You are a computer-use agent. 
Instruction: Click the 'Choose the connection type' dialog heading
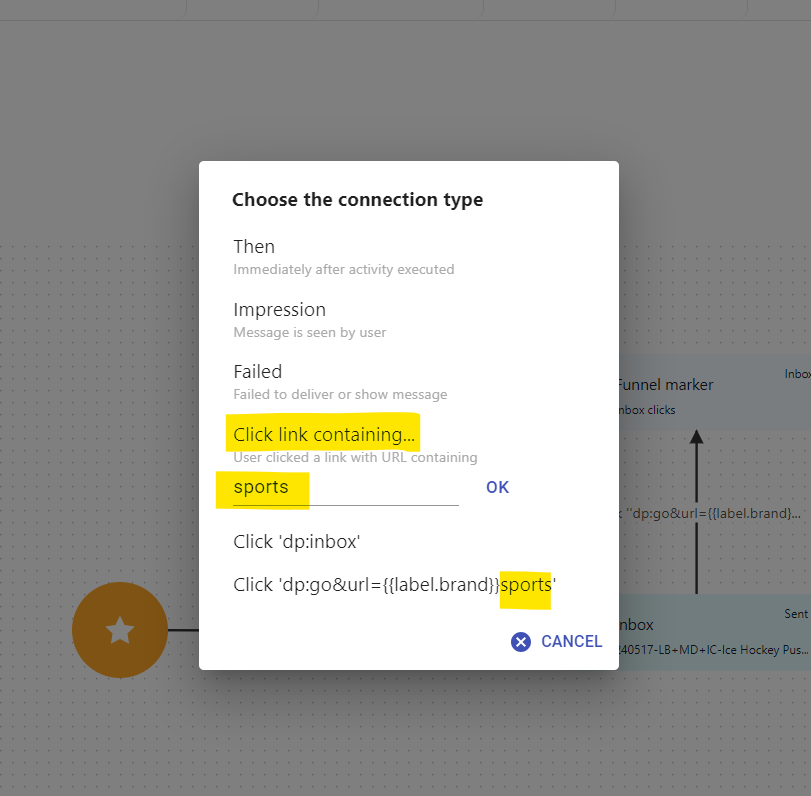357,200
